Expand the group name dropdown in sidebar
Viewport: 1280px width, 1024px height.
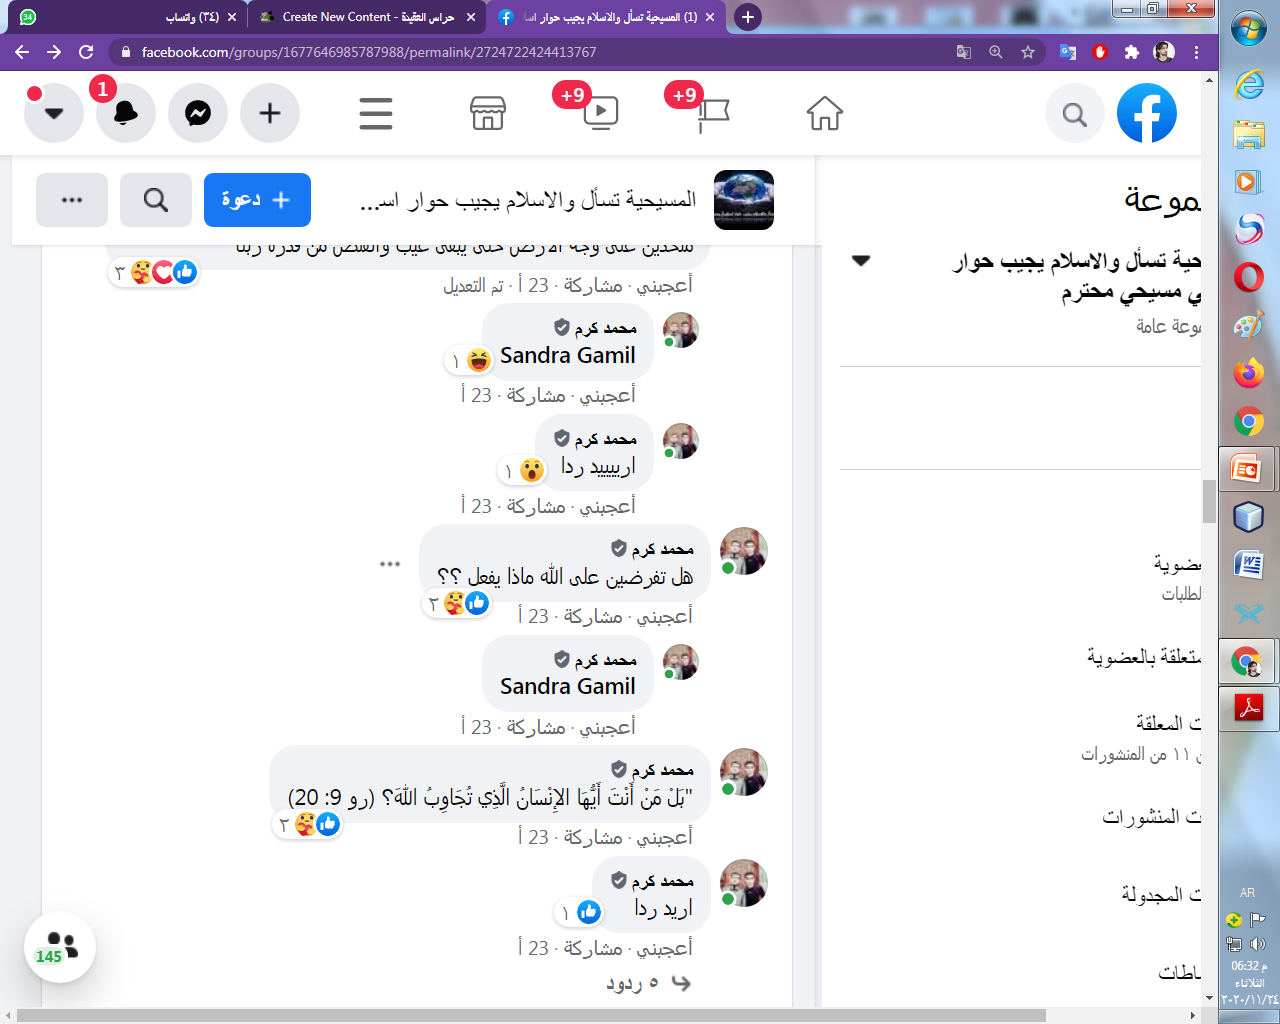[x=861, y=261]
